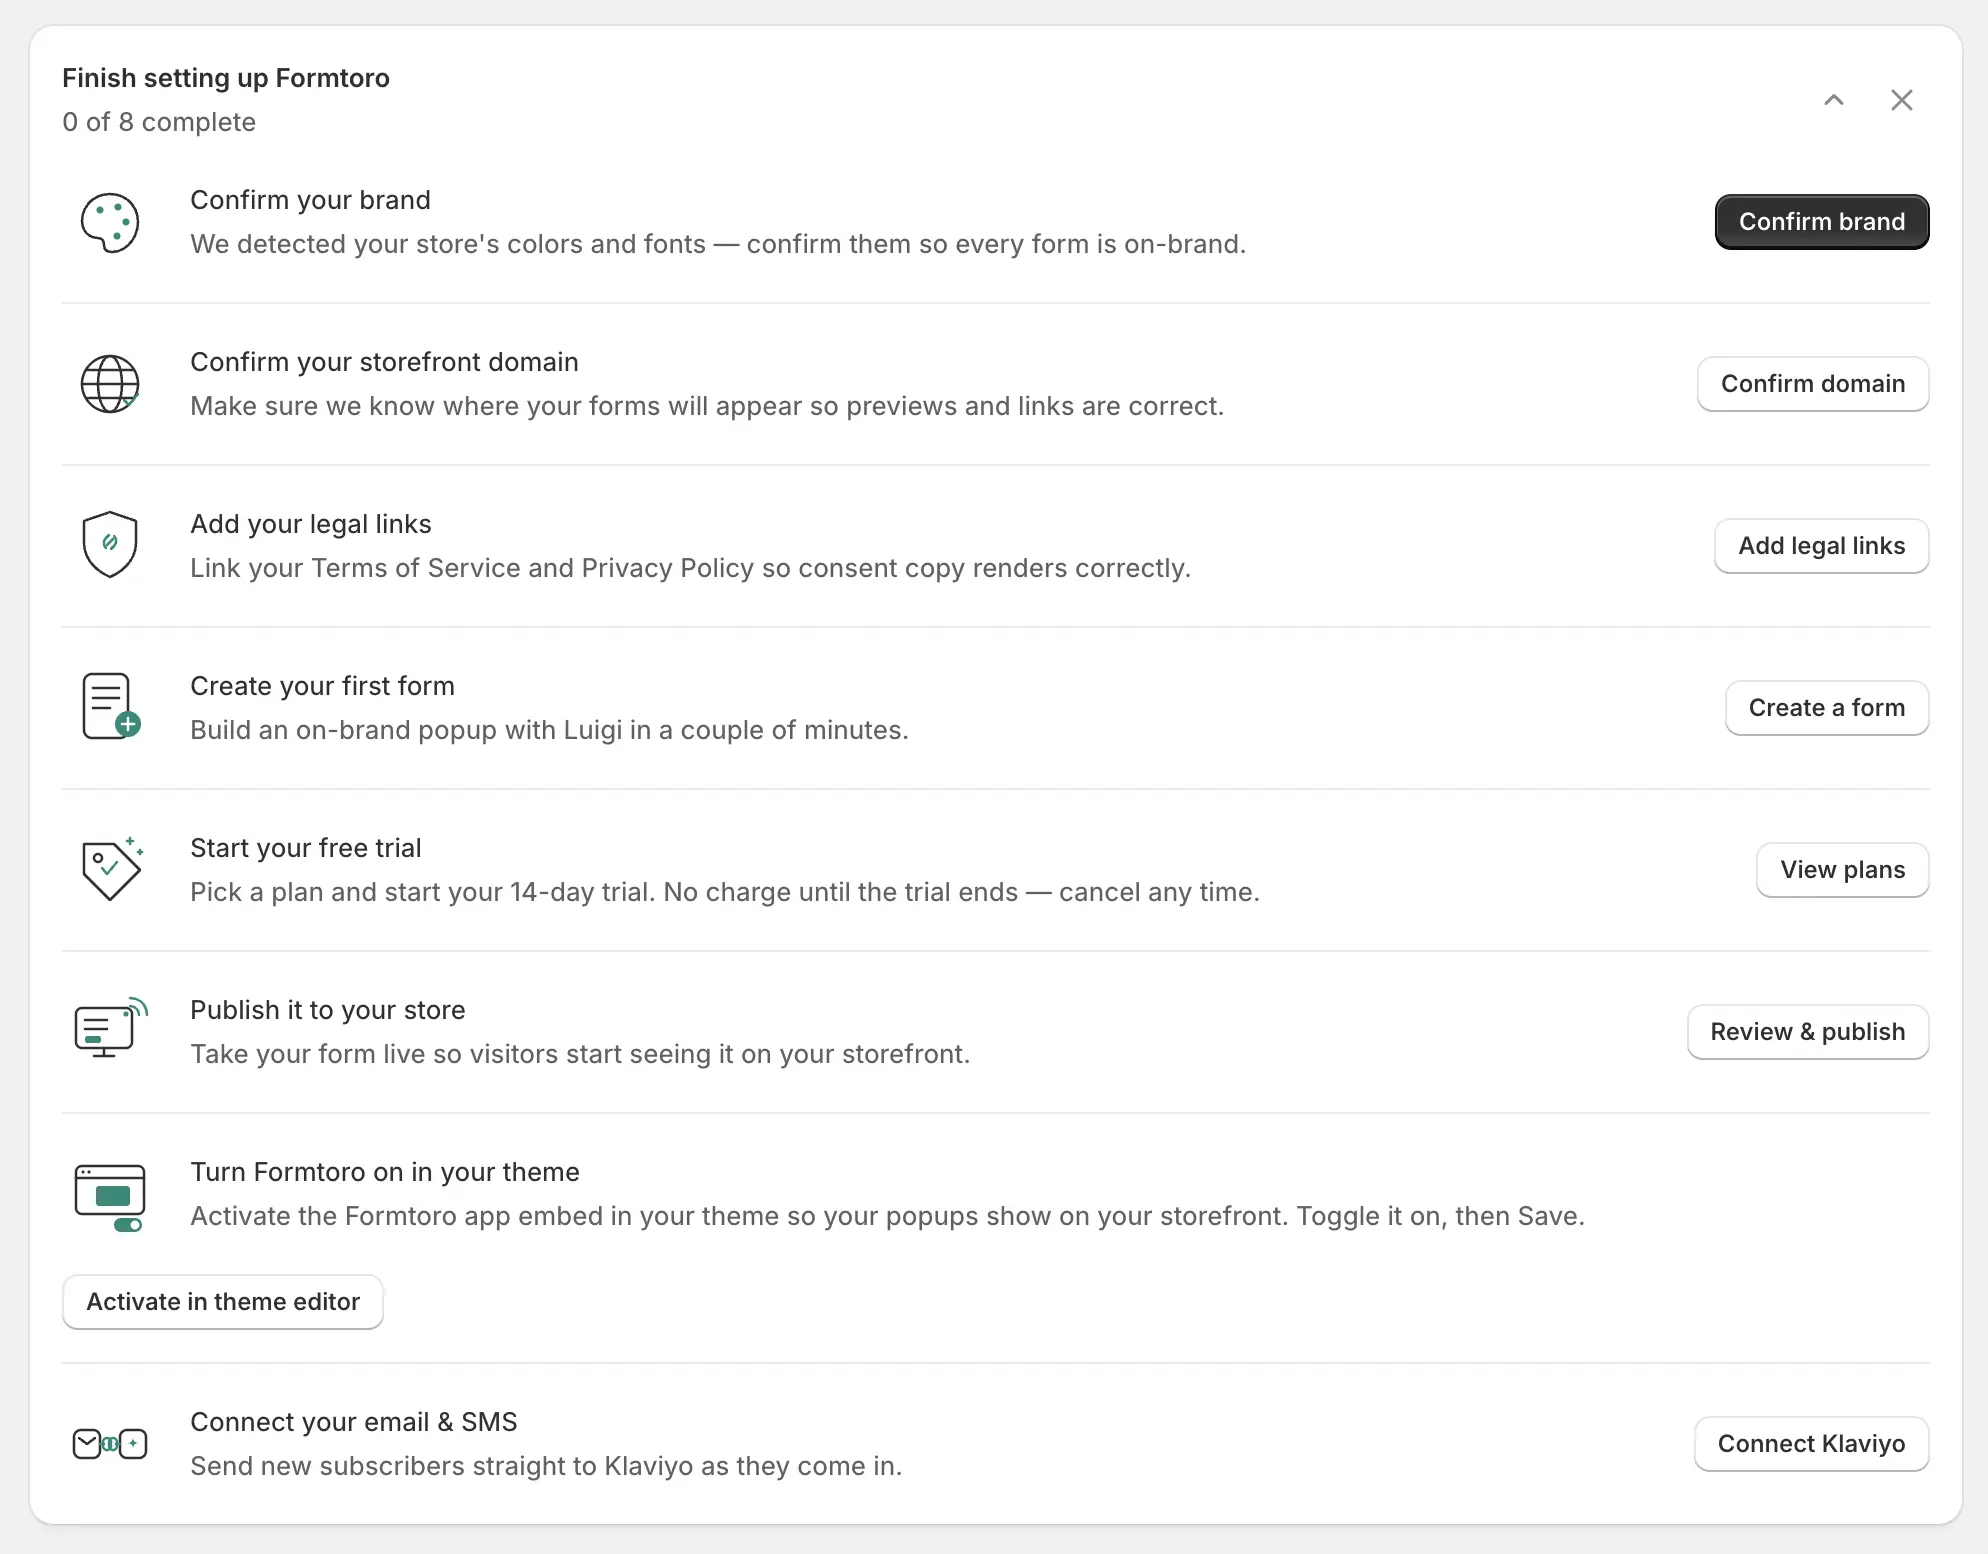1988x1554 pixels.
Task: Choose Add legal links
Action: coord(1822,546)
